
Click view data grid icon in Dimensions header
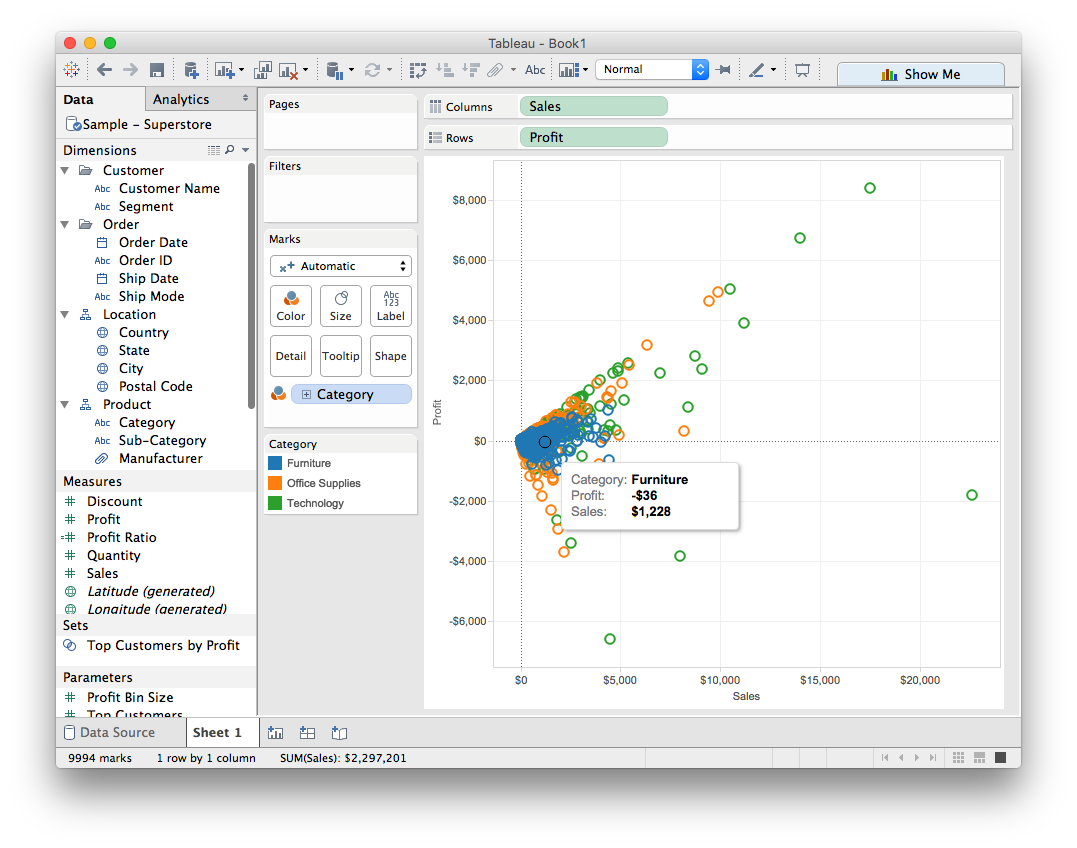tap(214, 150)
